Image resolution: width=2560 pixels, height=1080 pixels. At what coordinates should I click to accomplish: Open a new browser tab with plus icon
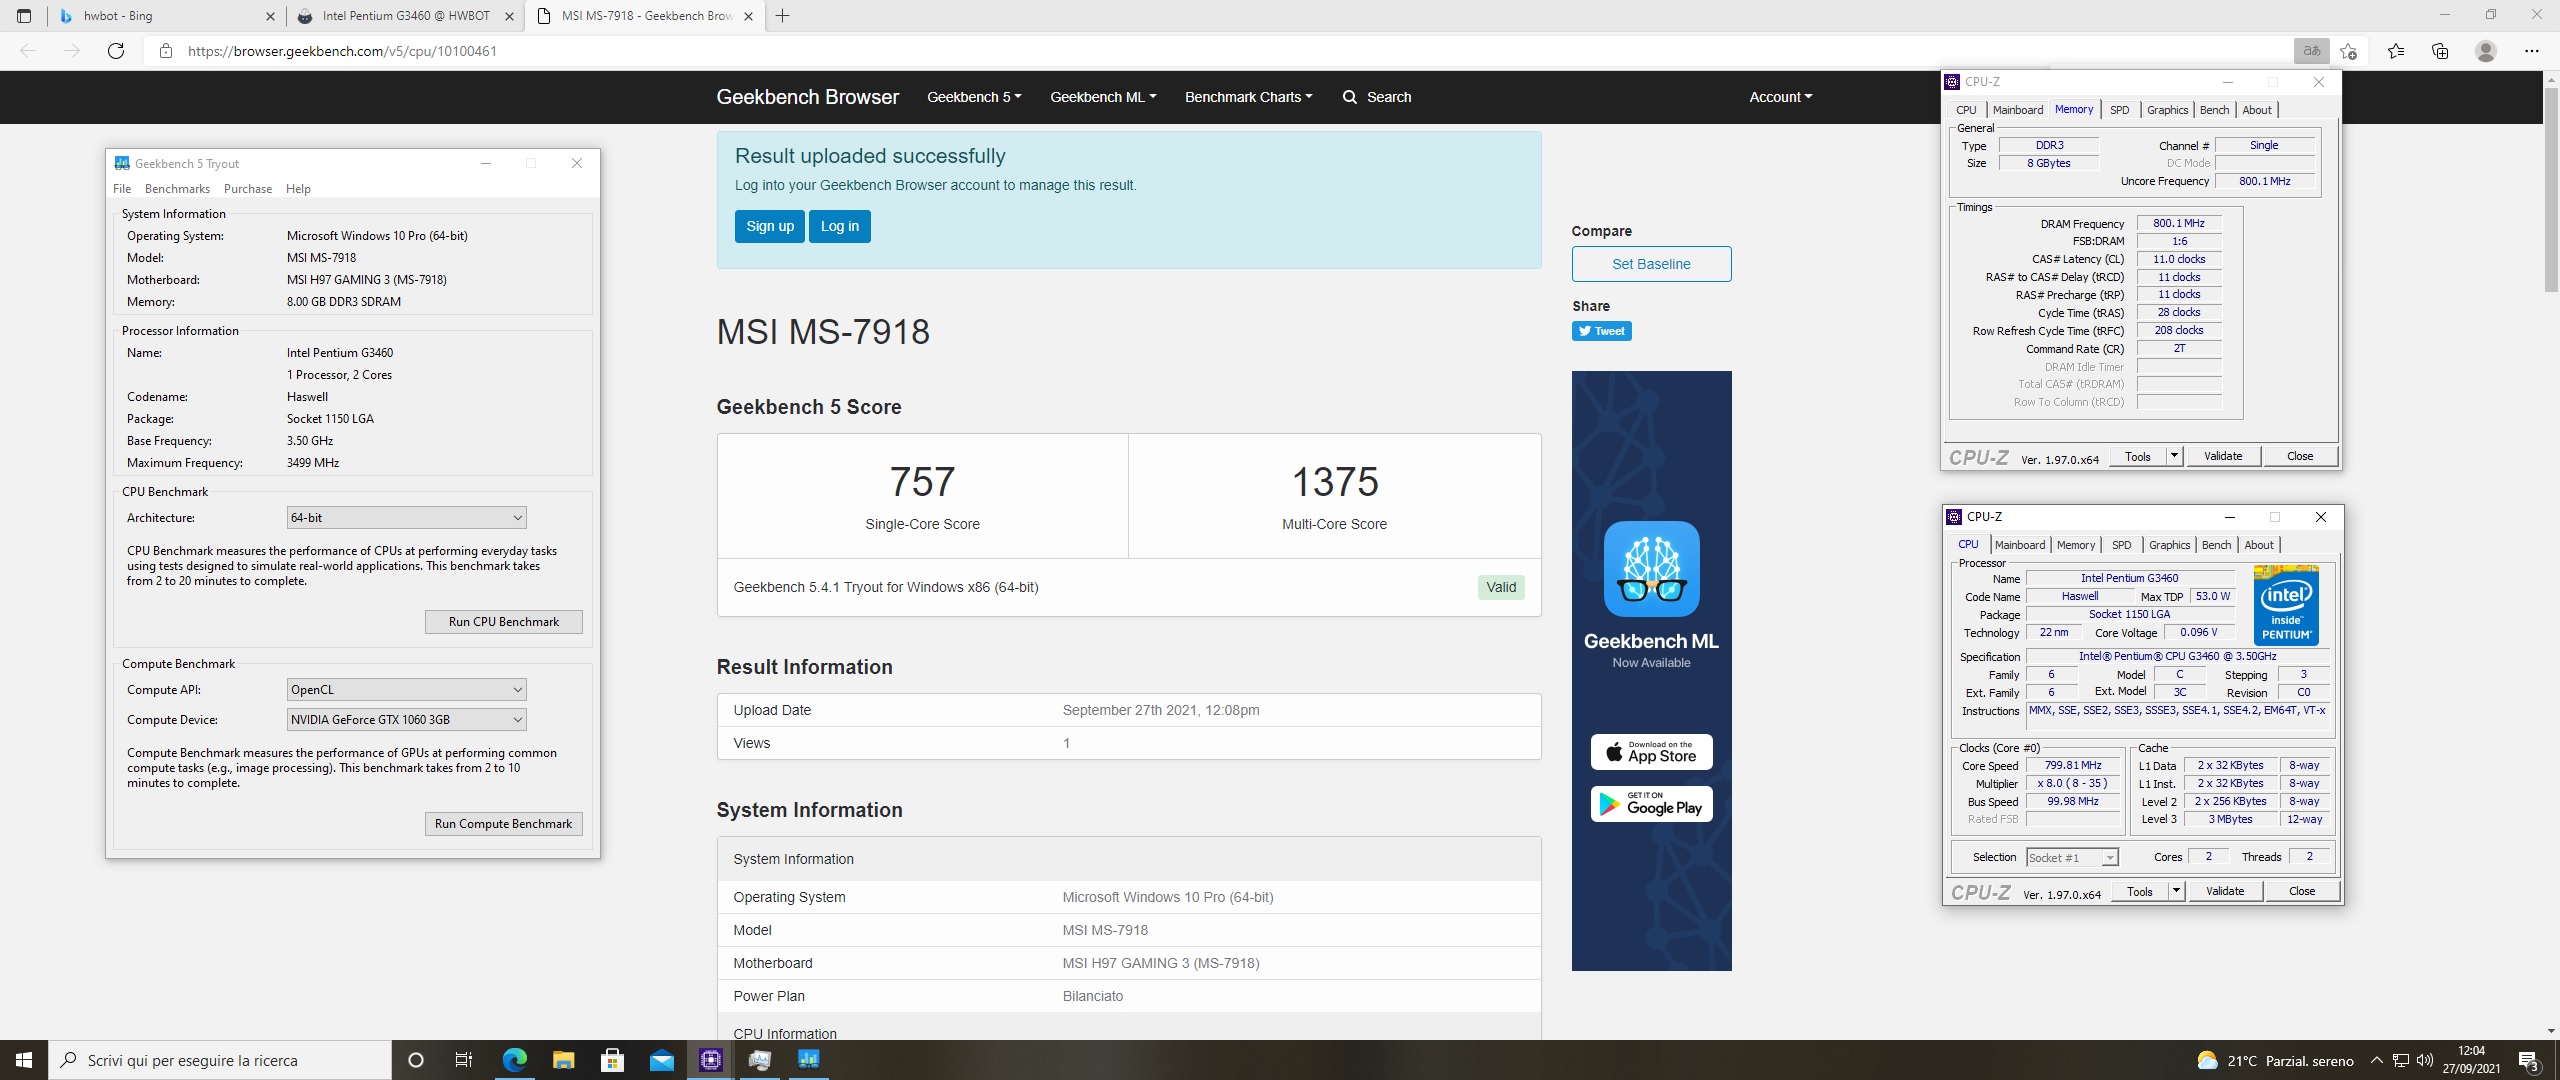click(x=782, y=16)
